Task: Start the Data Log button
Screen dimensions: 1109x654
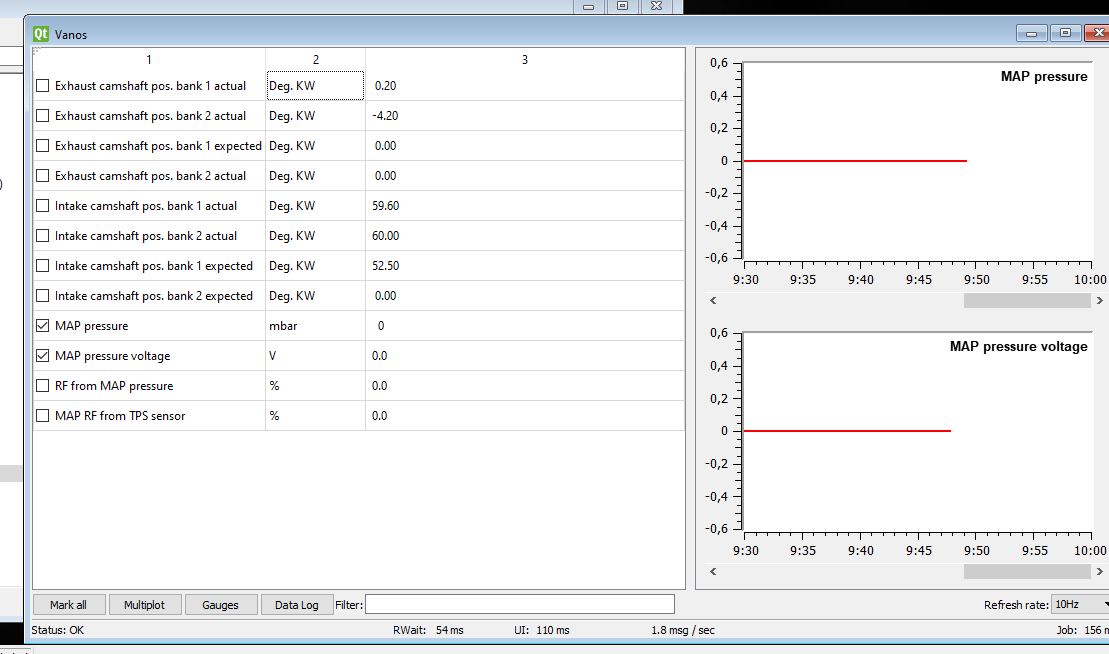Action: coord(297,605)
